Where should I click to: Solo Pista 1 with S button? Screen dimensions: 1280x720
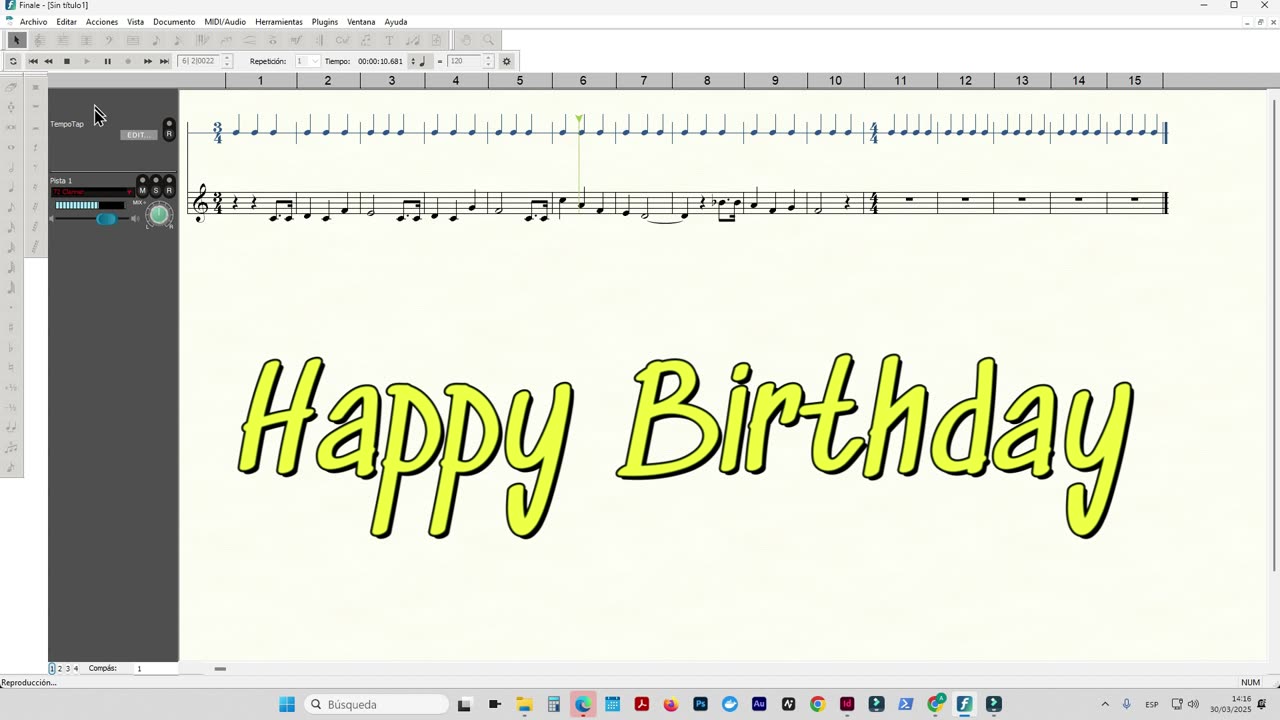tap(155, 190)
